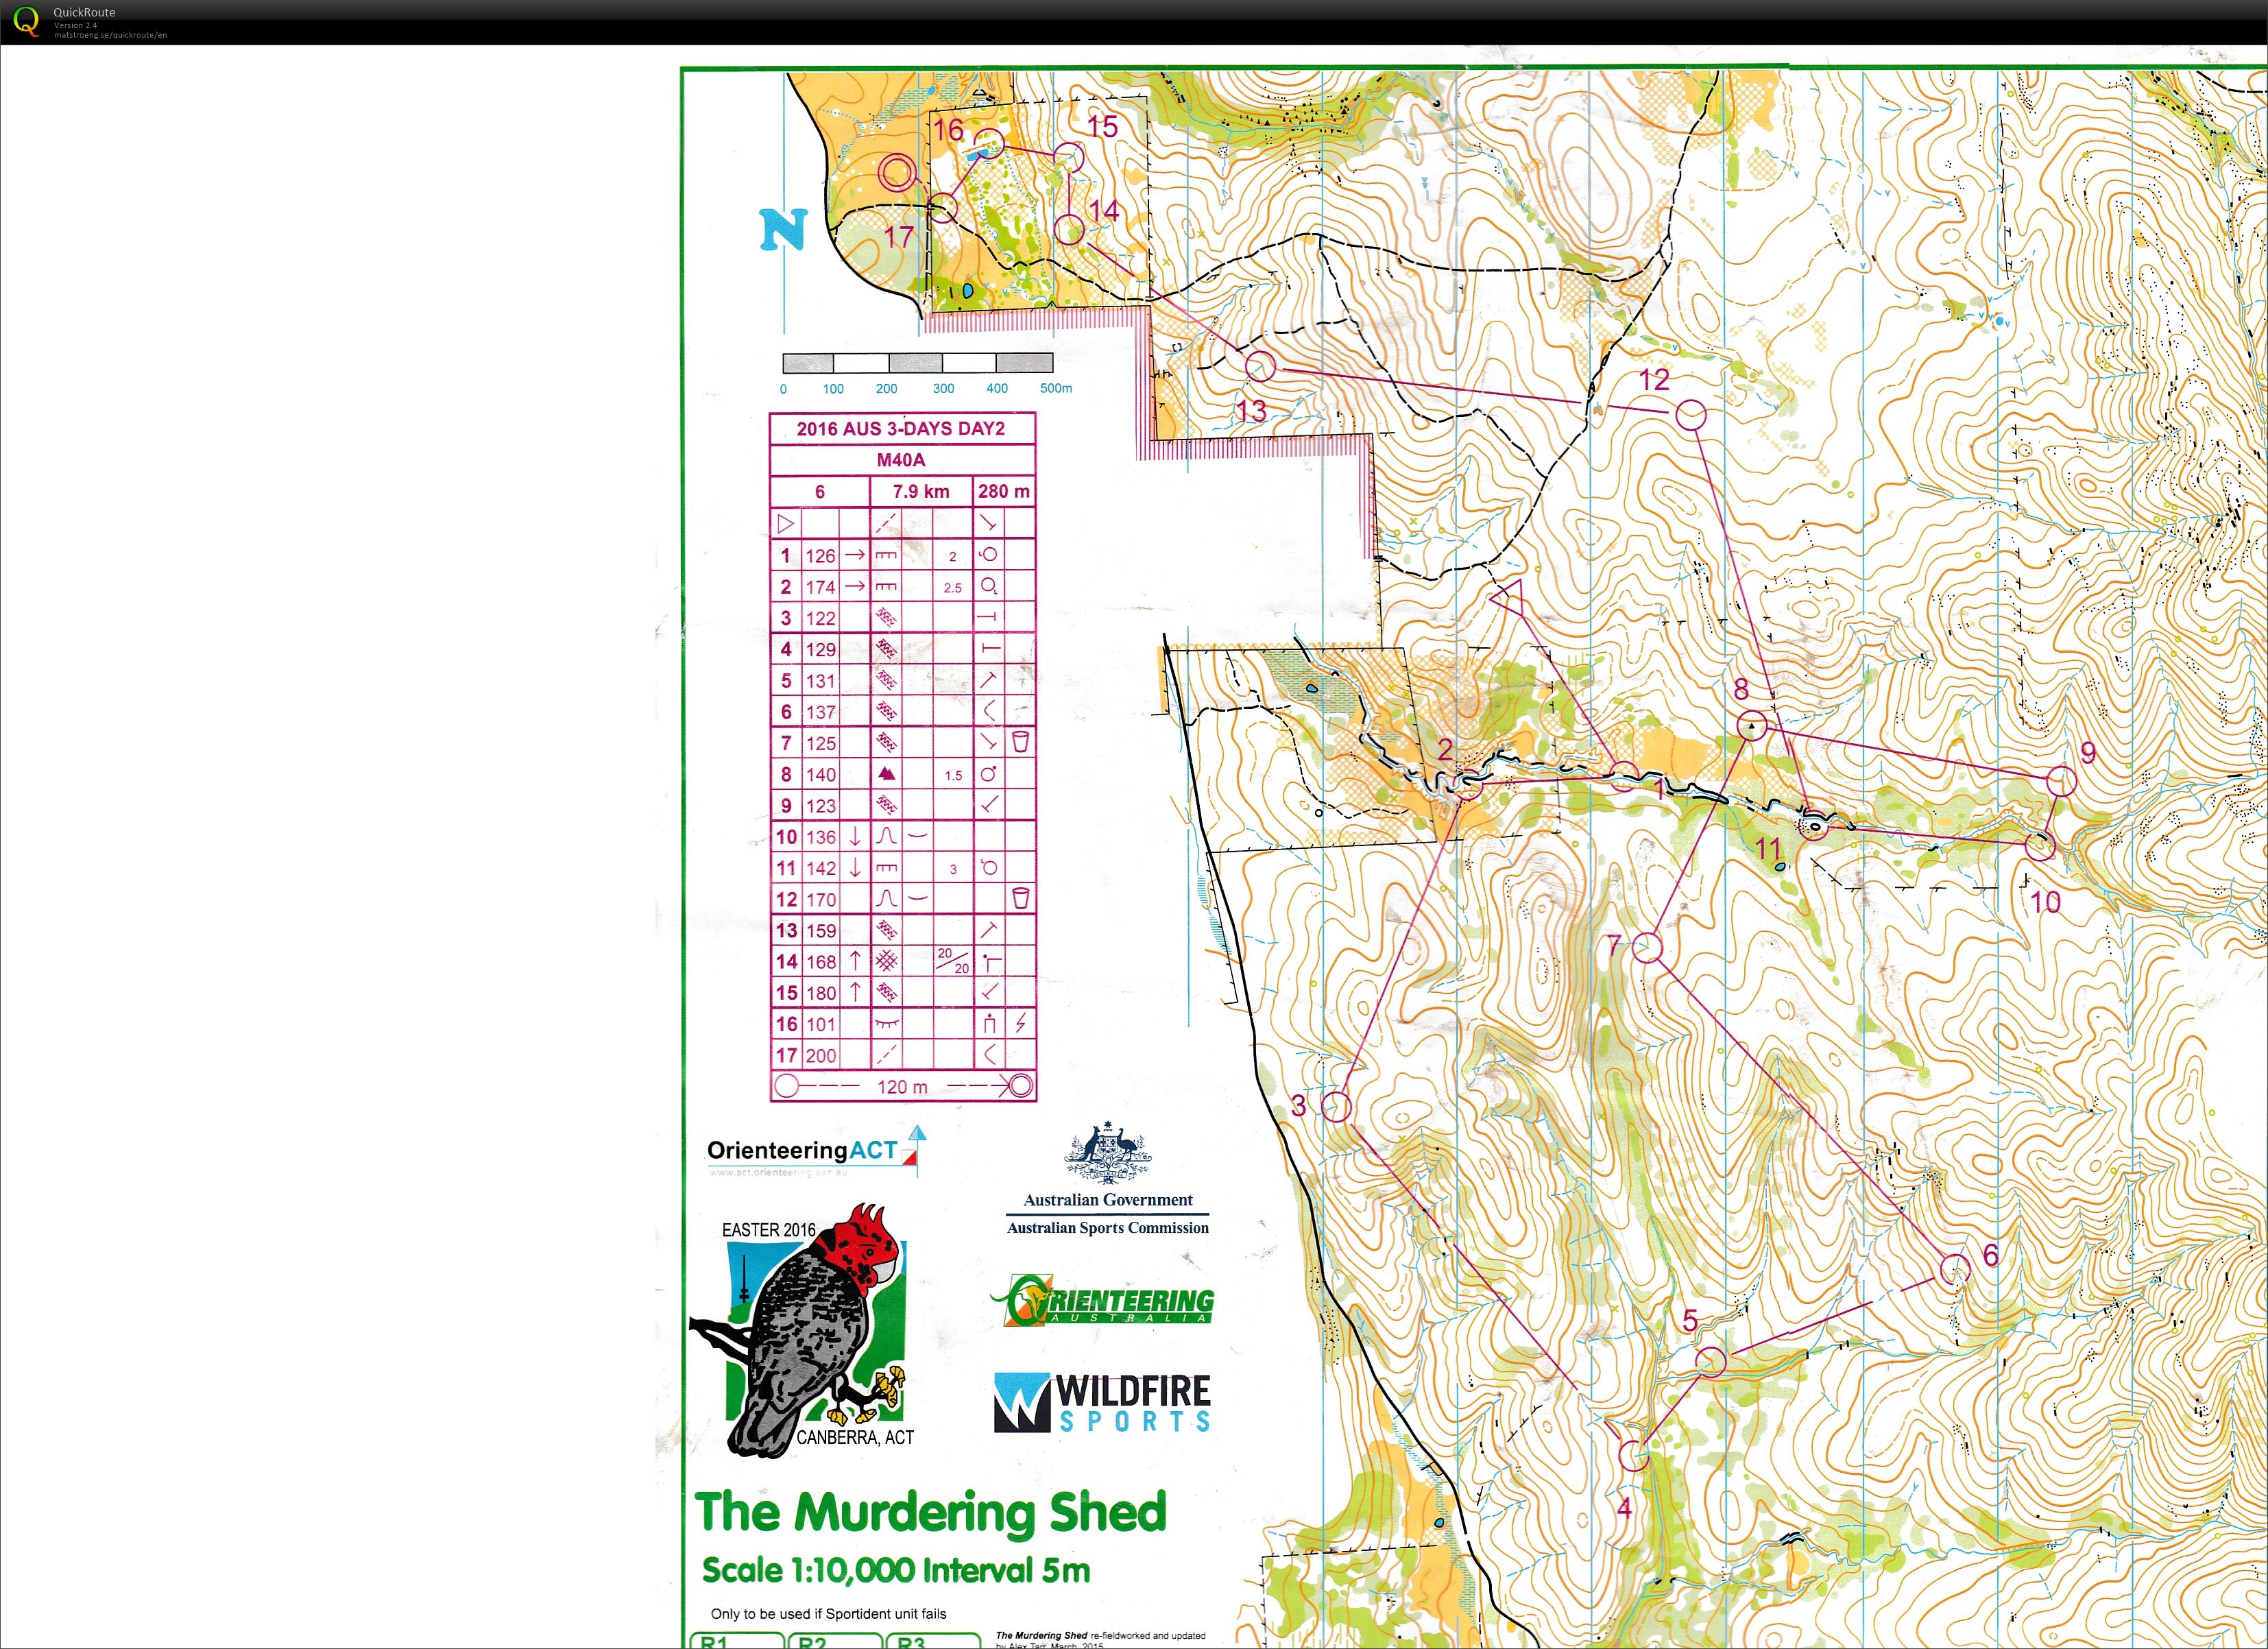The image size is (2268, 1649).
Task: Click the blue N north indicator
Action: pos(782,229)
